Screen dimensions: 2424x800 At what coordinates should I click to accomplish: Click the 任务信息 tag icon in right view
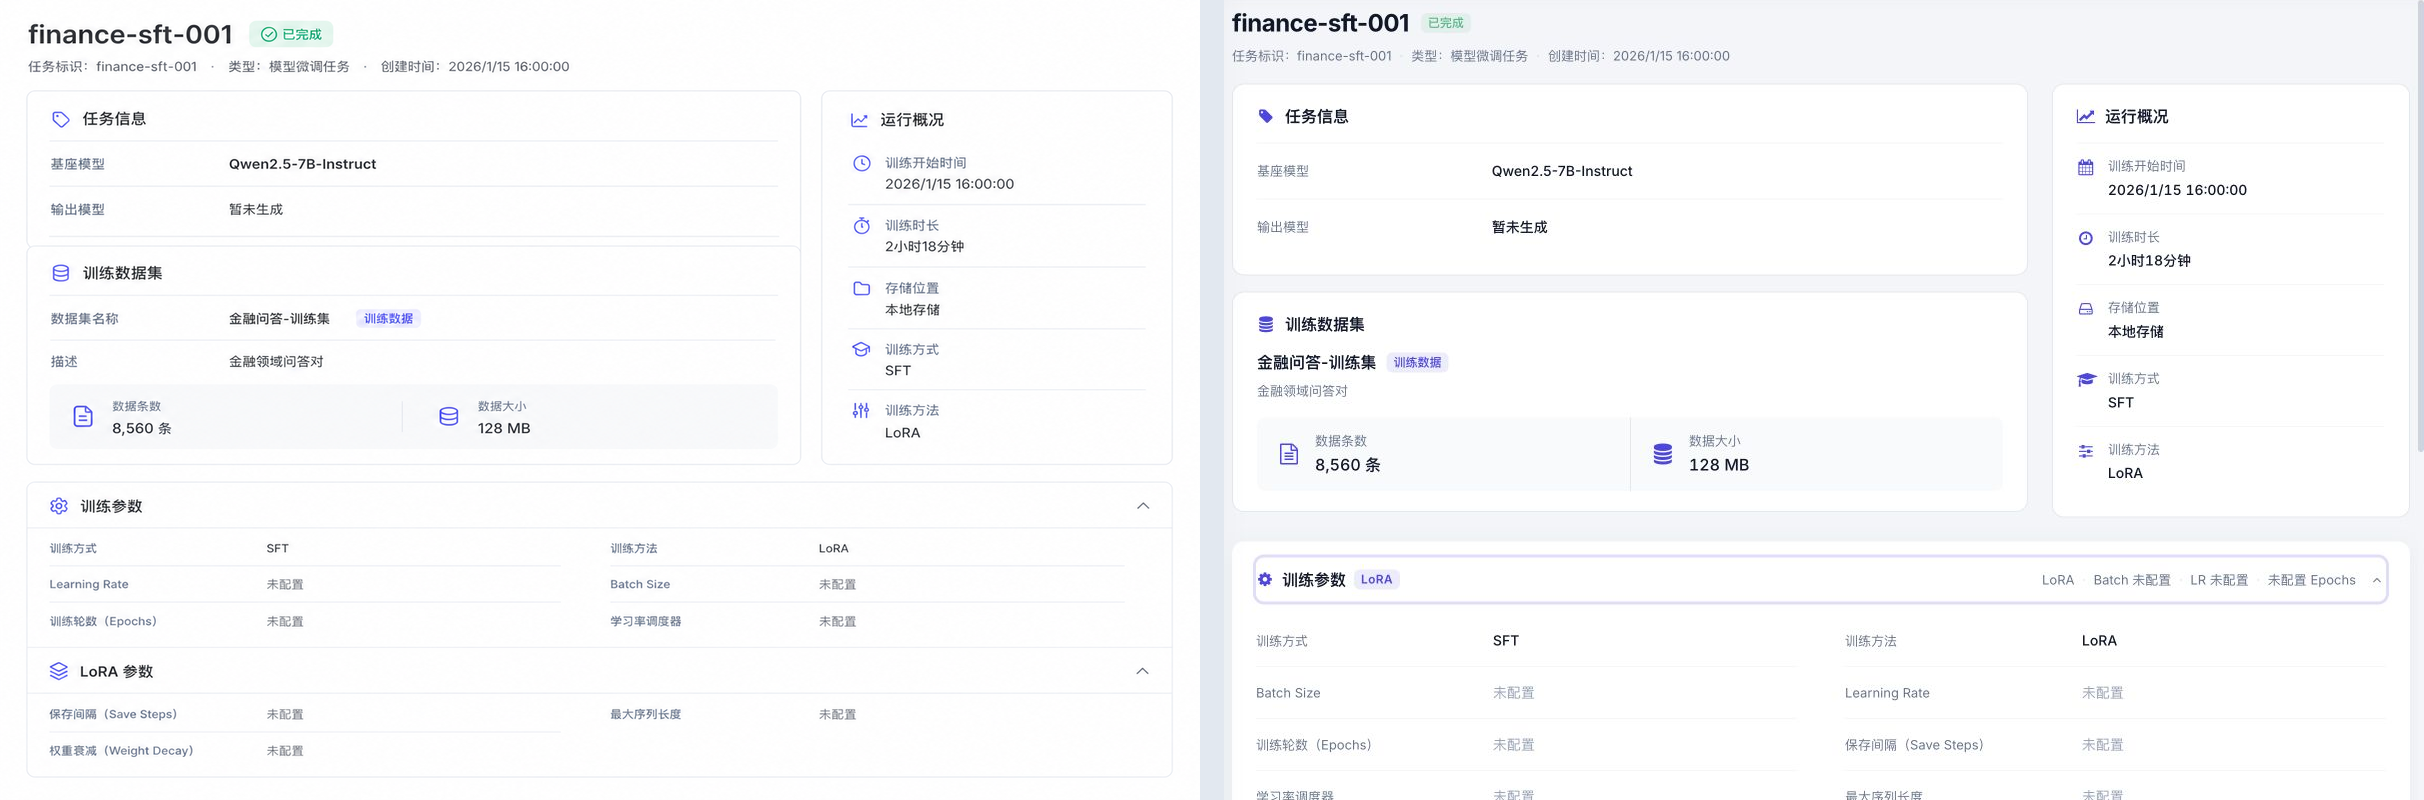pyautogui.click(x=1265, y=116)
